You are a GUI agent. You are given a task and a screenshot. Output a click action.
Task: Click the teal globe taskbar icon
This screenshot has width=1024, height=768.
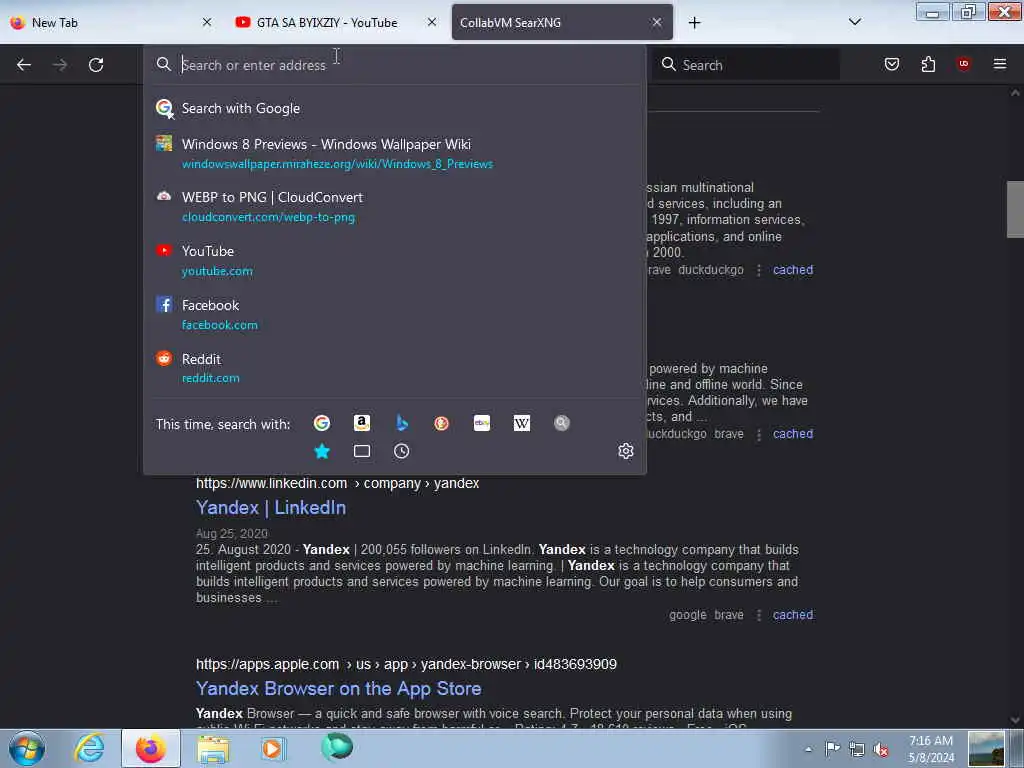pos(337,748)
